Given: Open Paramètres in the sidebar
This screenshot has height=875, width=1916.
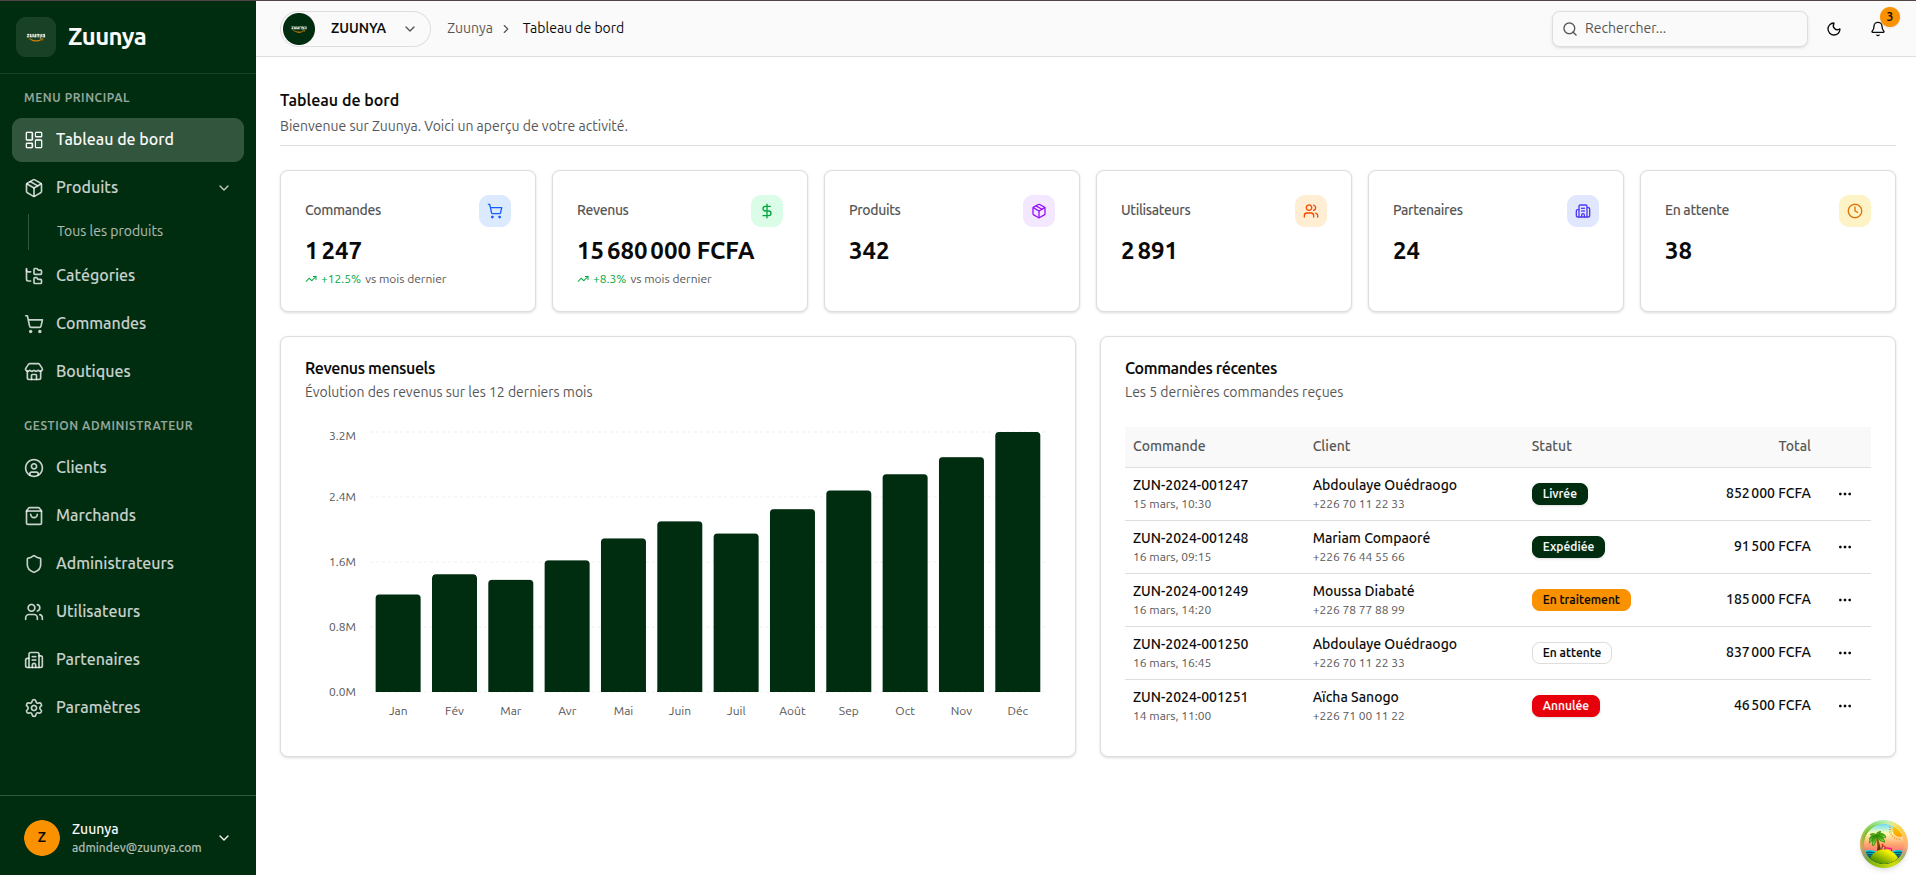Looking at the screenshot, I should click(98, 708).
